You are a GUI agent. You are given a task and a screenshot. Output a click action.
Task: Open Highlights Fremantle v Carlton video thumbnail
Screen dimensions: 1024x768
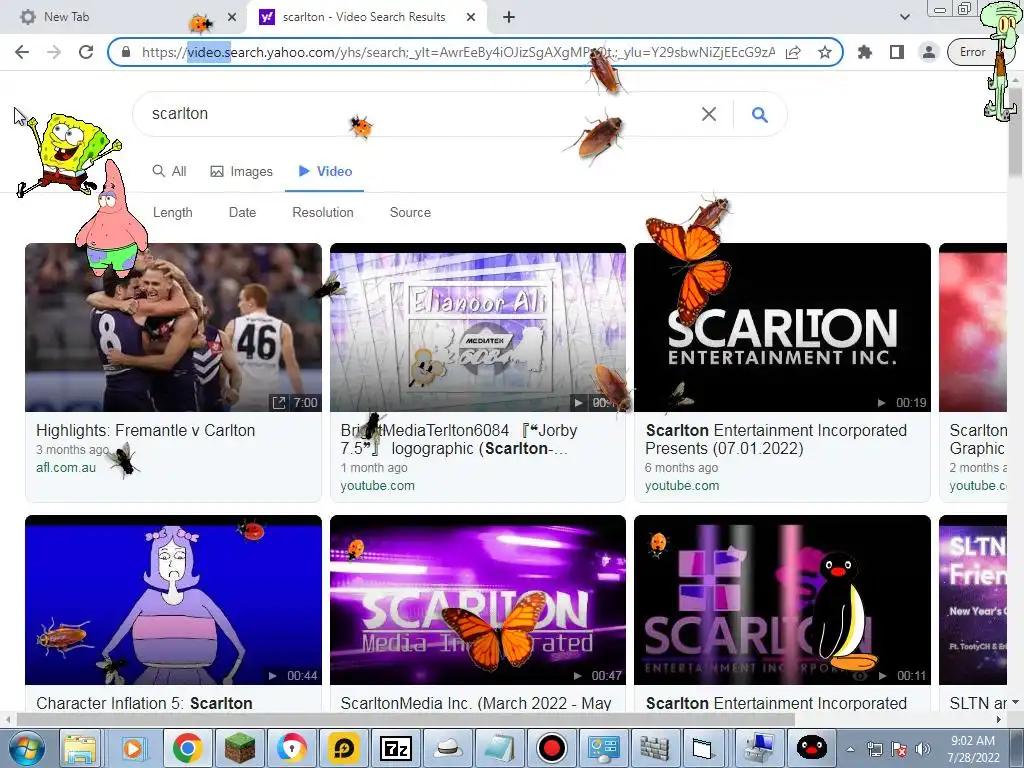pos(173,327)
